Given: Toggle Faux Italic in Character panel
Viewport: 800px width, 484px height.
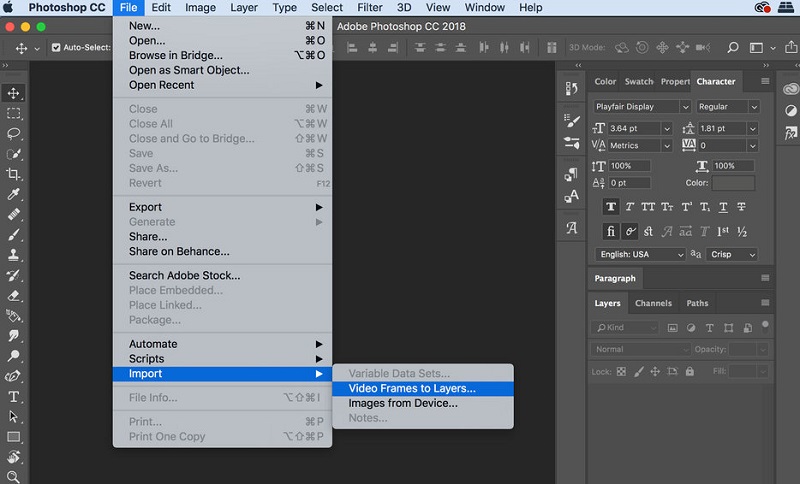Looking at the screenshot, I should click(x=630, y=207).
